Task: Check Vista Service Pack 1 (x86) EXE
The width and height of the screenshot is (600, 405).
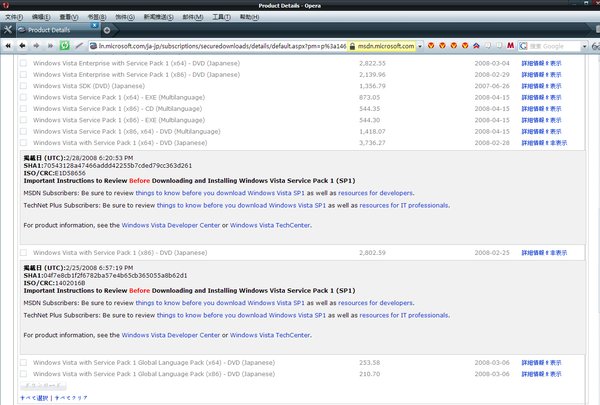Action: [x=23, y=120]
